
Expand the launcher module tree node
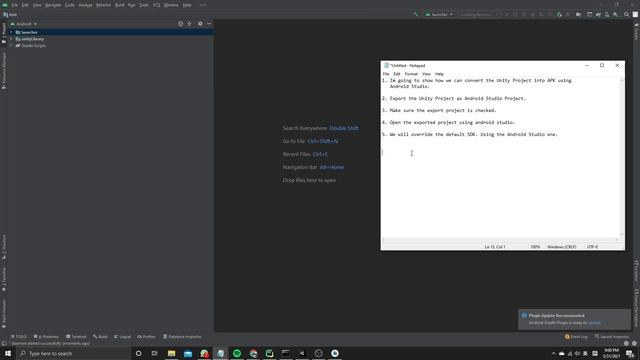(x=11, y=32)
